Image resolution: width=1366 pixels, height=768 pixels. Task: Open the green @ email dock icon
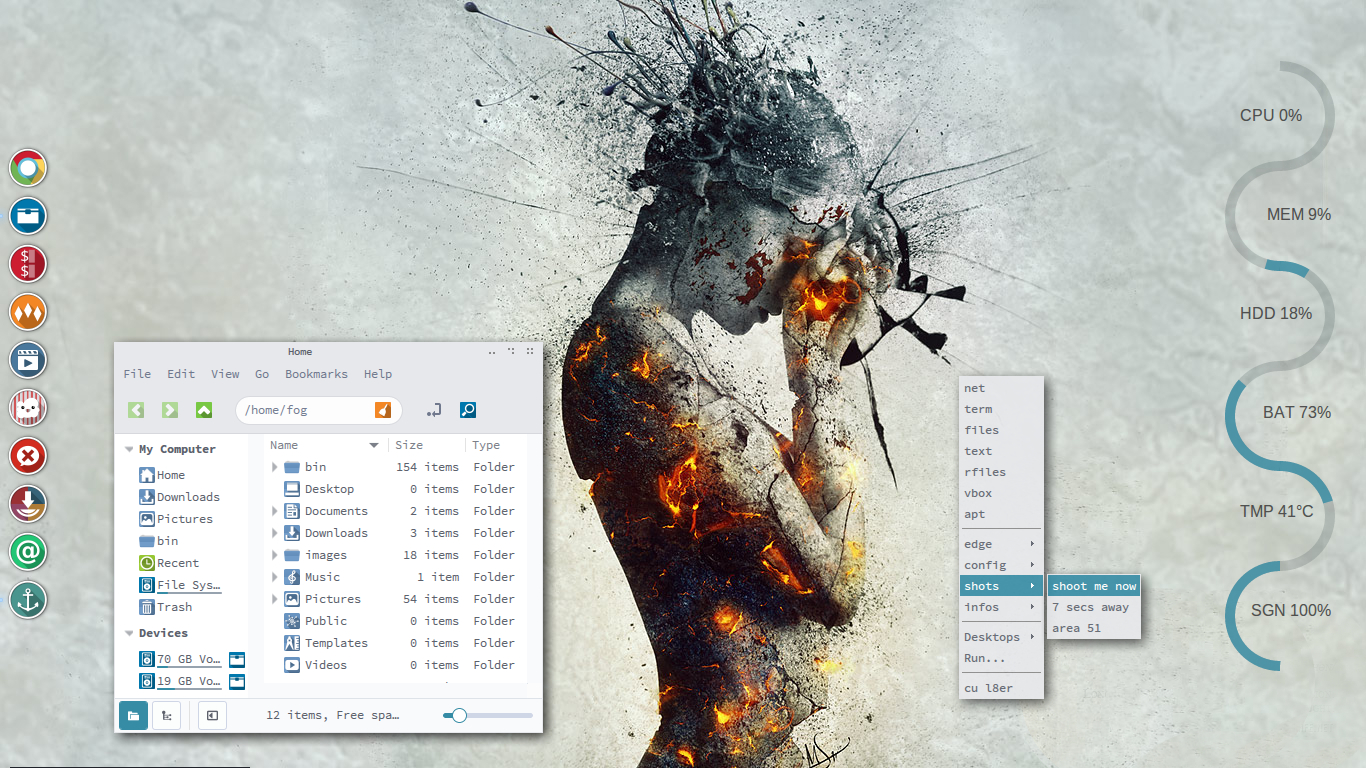pyautogui.click(x=28, y=552)
